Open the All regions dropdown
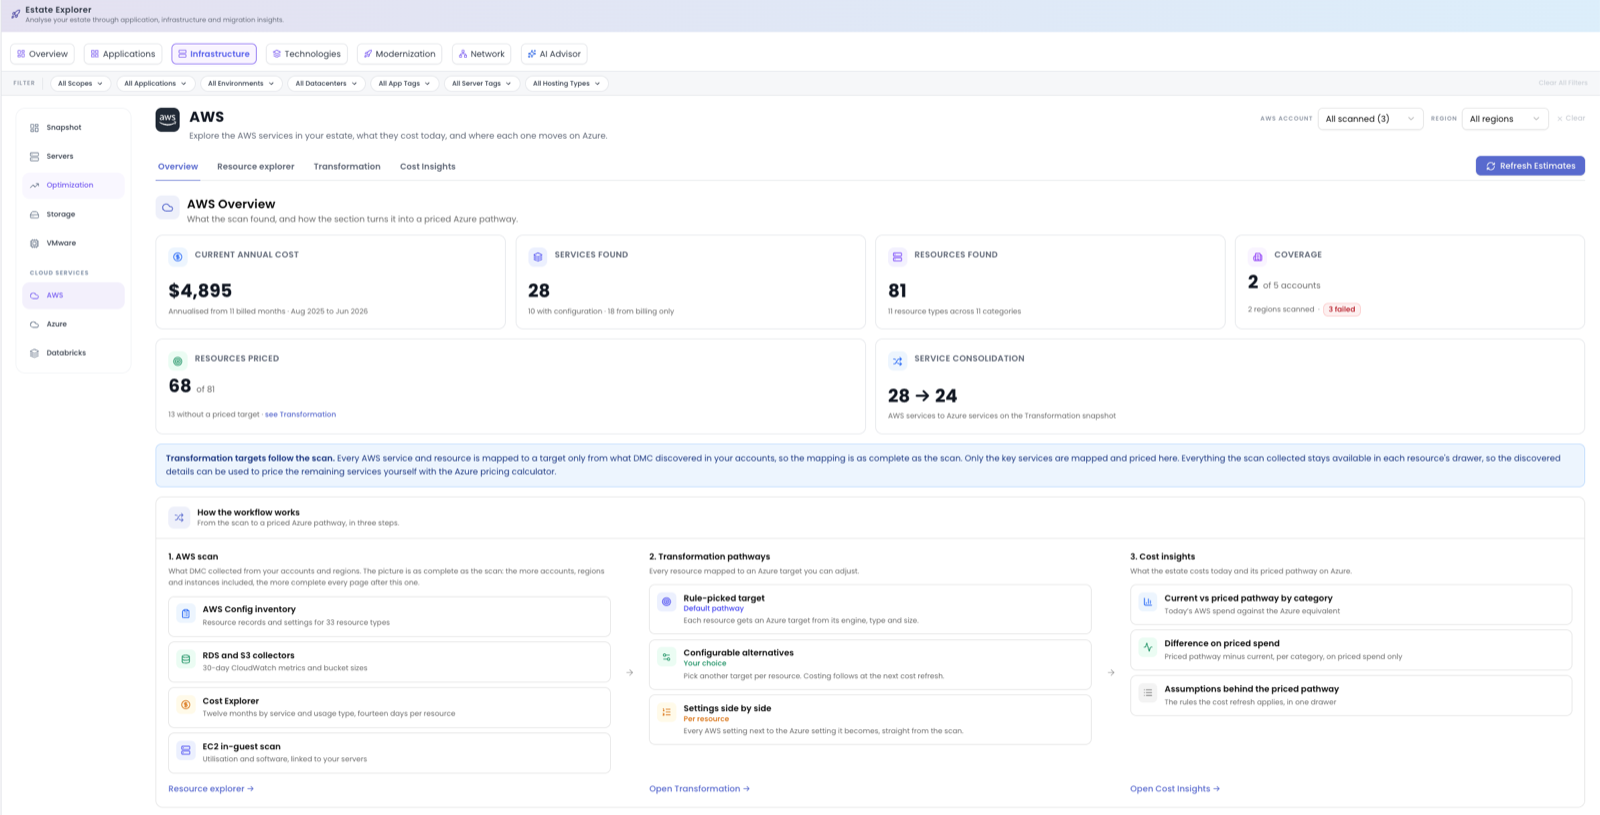 1505,119
